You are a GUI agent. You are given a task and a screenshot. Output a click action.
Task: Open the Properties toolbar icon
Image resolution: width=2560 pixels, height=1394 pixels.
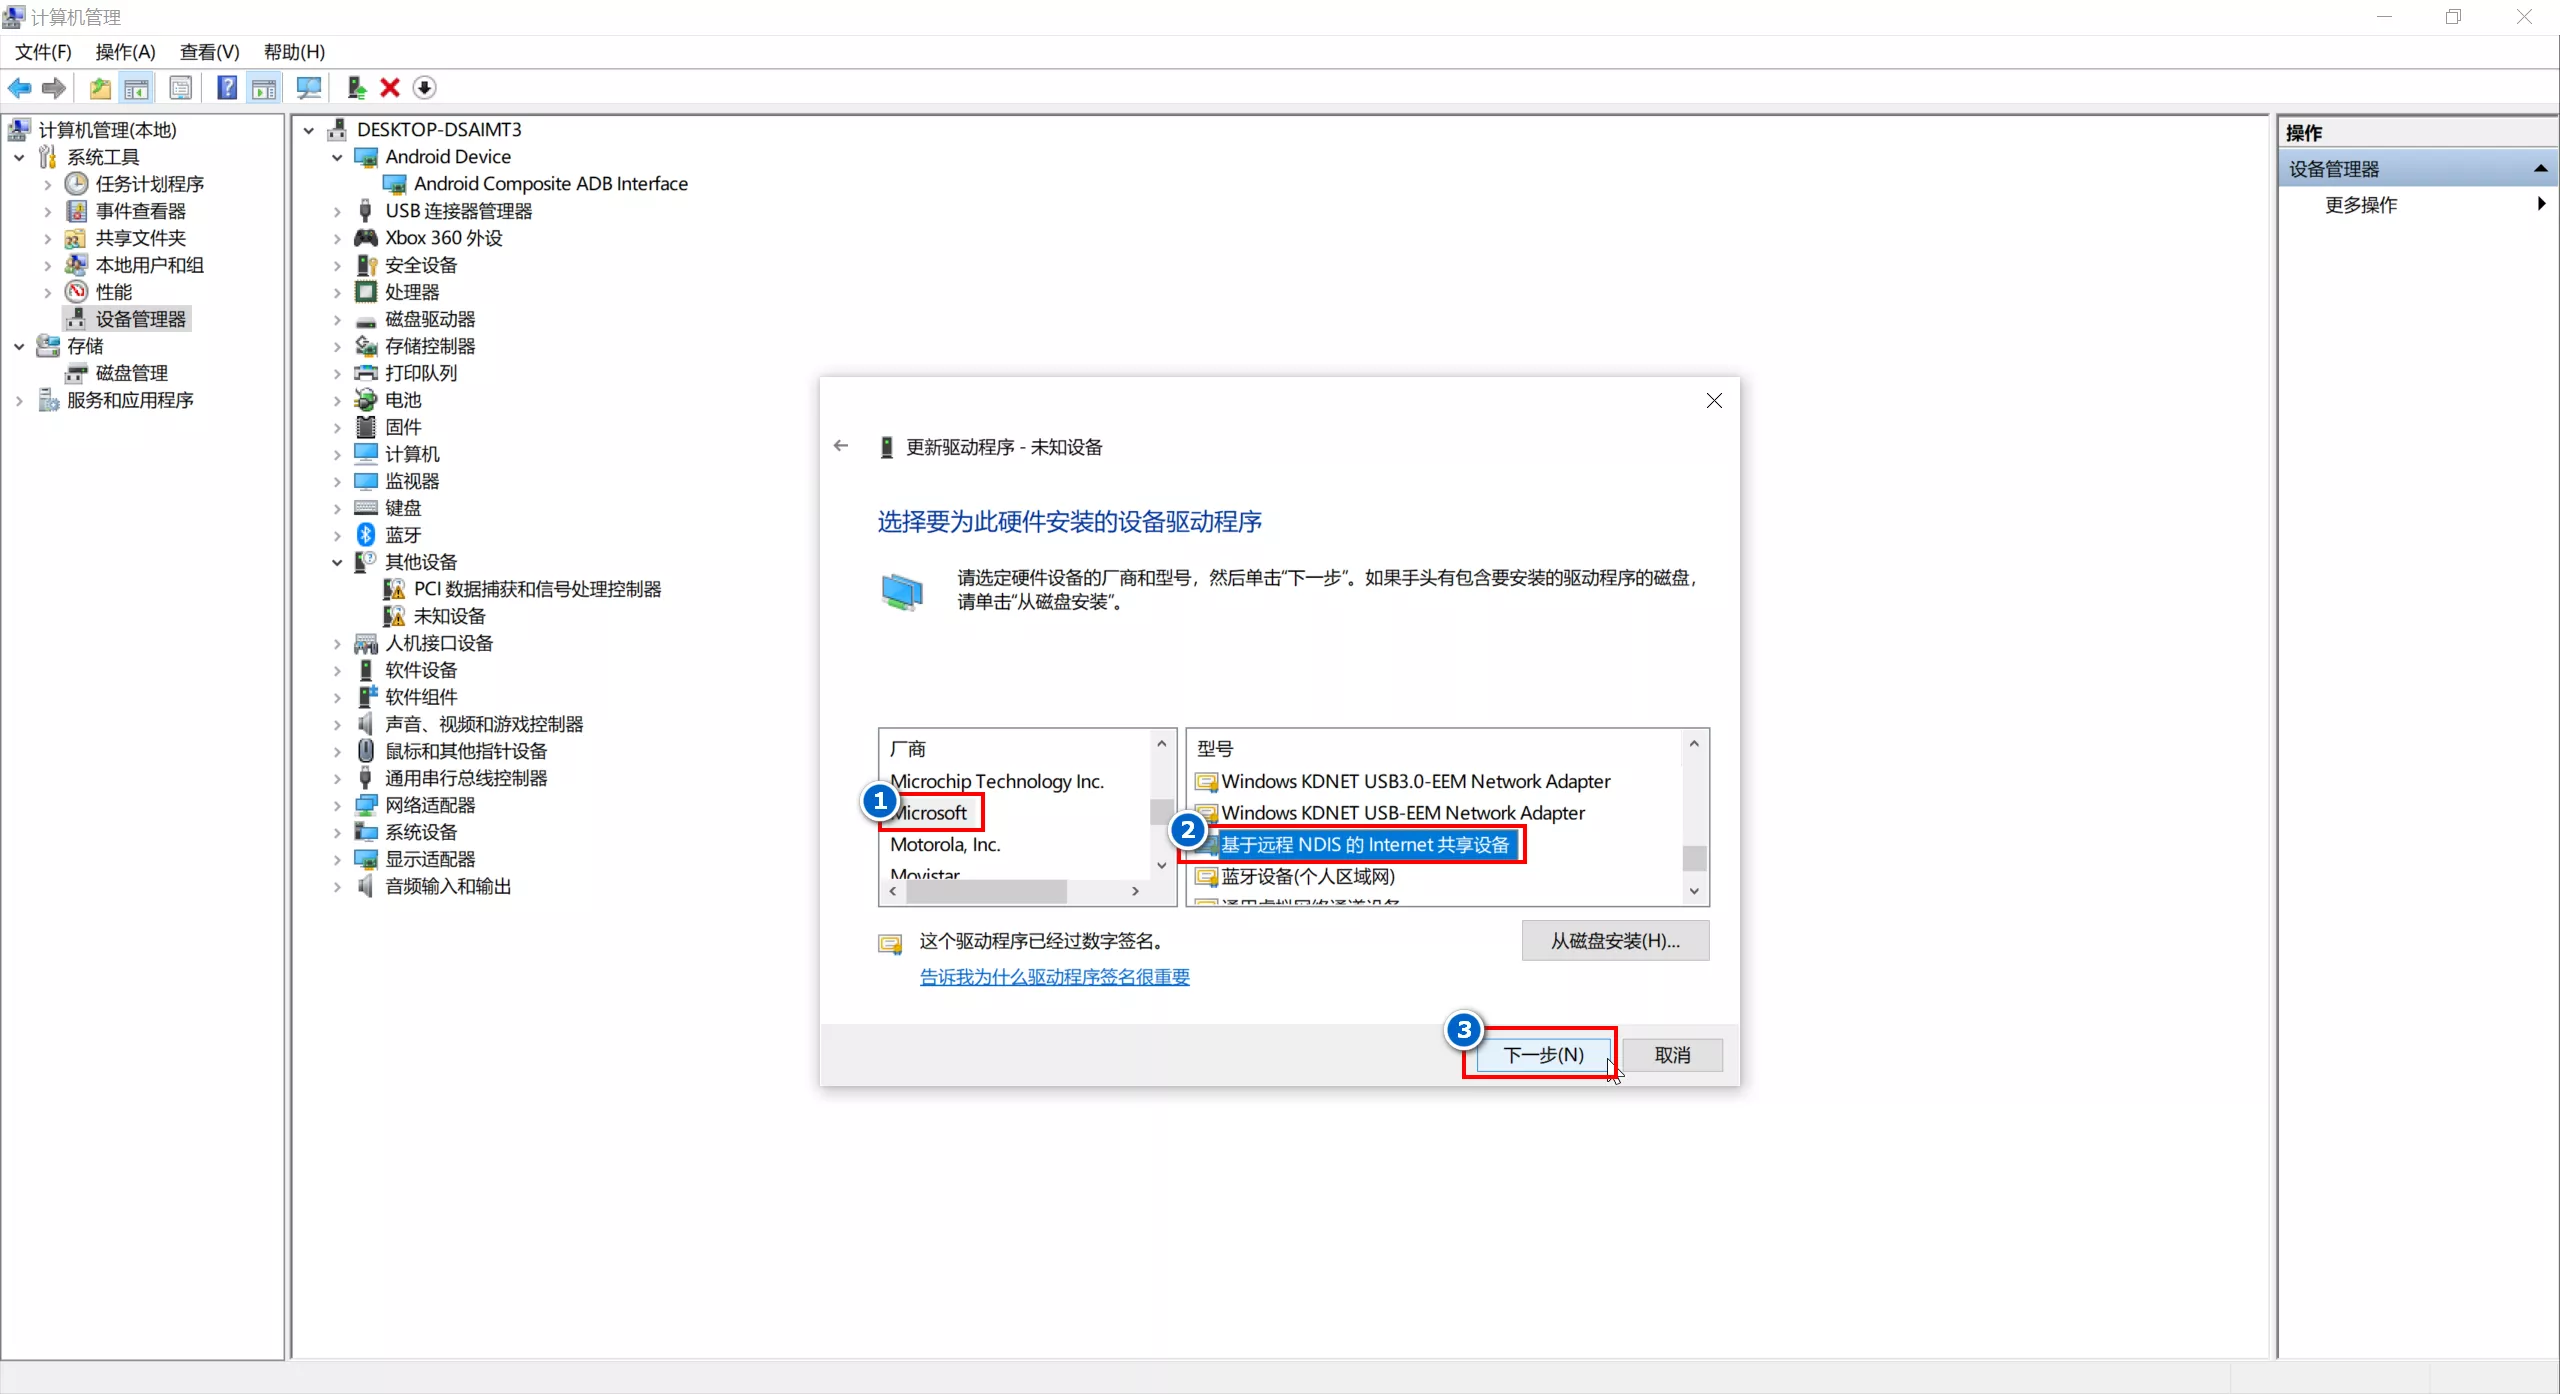tap(181, 88)
